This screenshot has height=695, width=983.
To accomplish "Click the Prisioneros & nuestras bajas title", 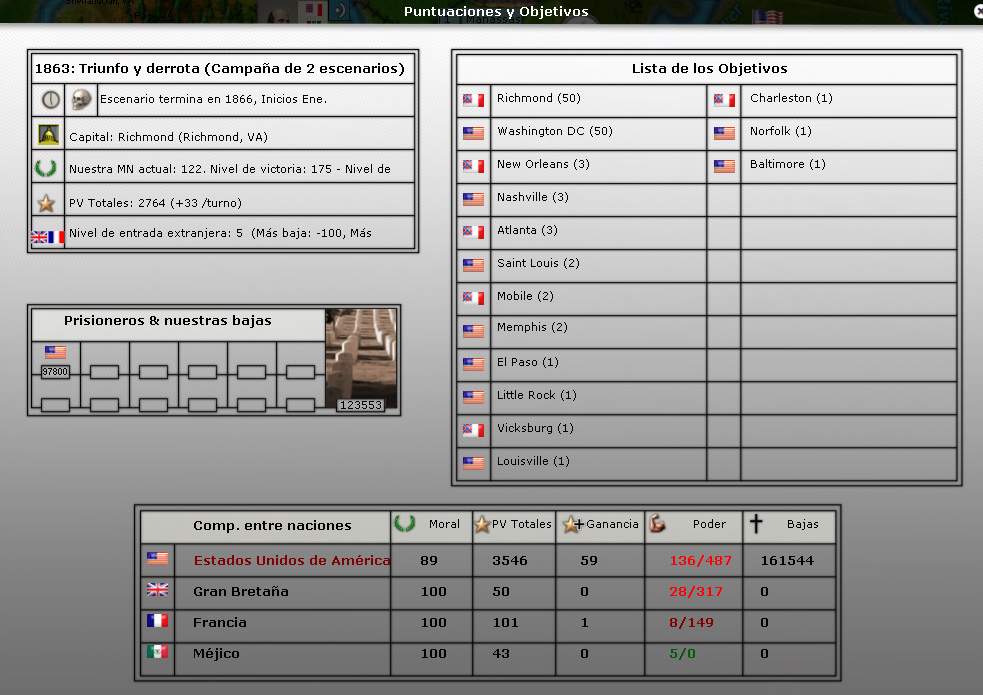I will (x=167, y=321).
